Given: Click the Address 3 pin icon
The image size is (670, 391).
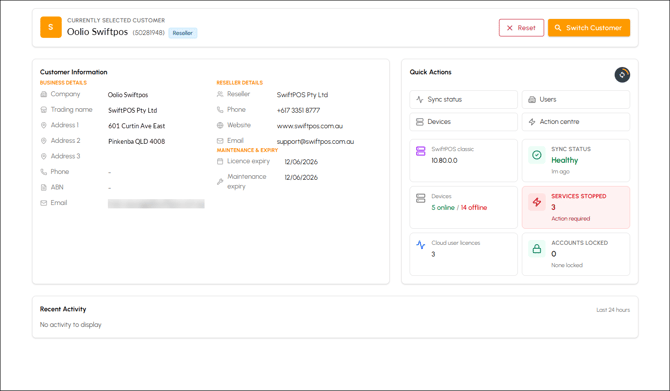Looking at the screenshot, I should coord(44,156).
